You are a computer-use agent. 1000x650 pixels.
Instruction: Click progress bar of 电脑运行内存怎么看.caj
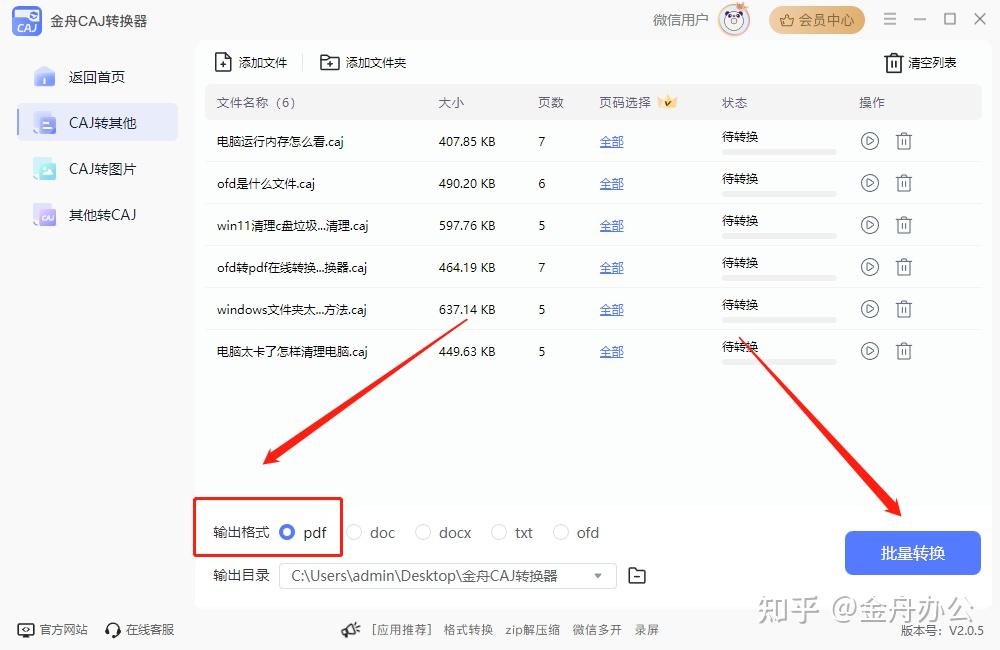[779, 152]
